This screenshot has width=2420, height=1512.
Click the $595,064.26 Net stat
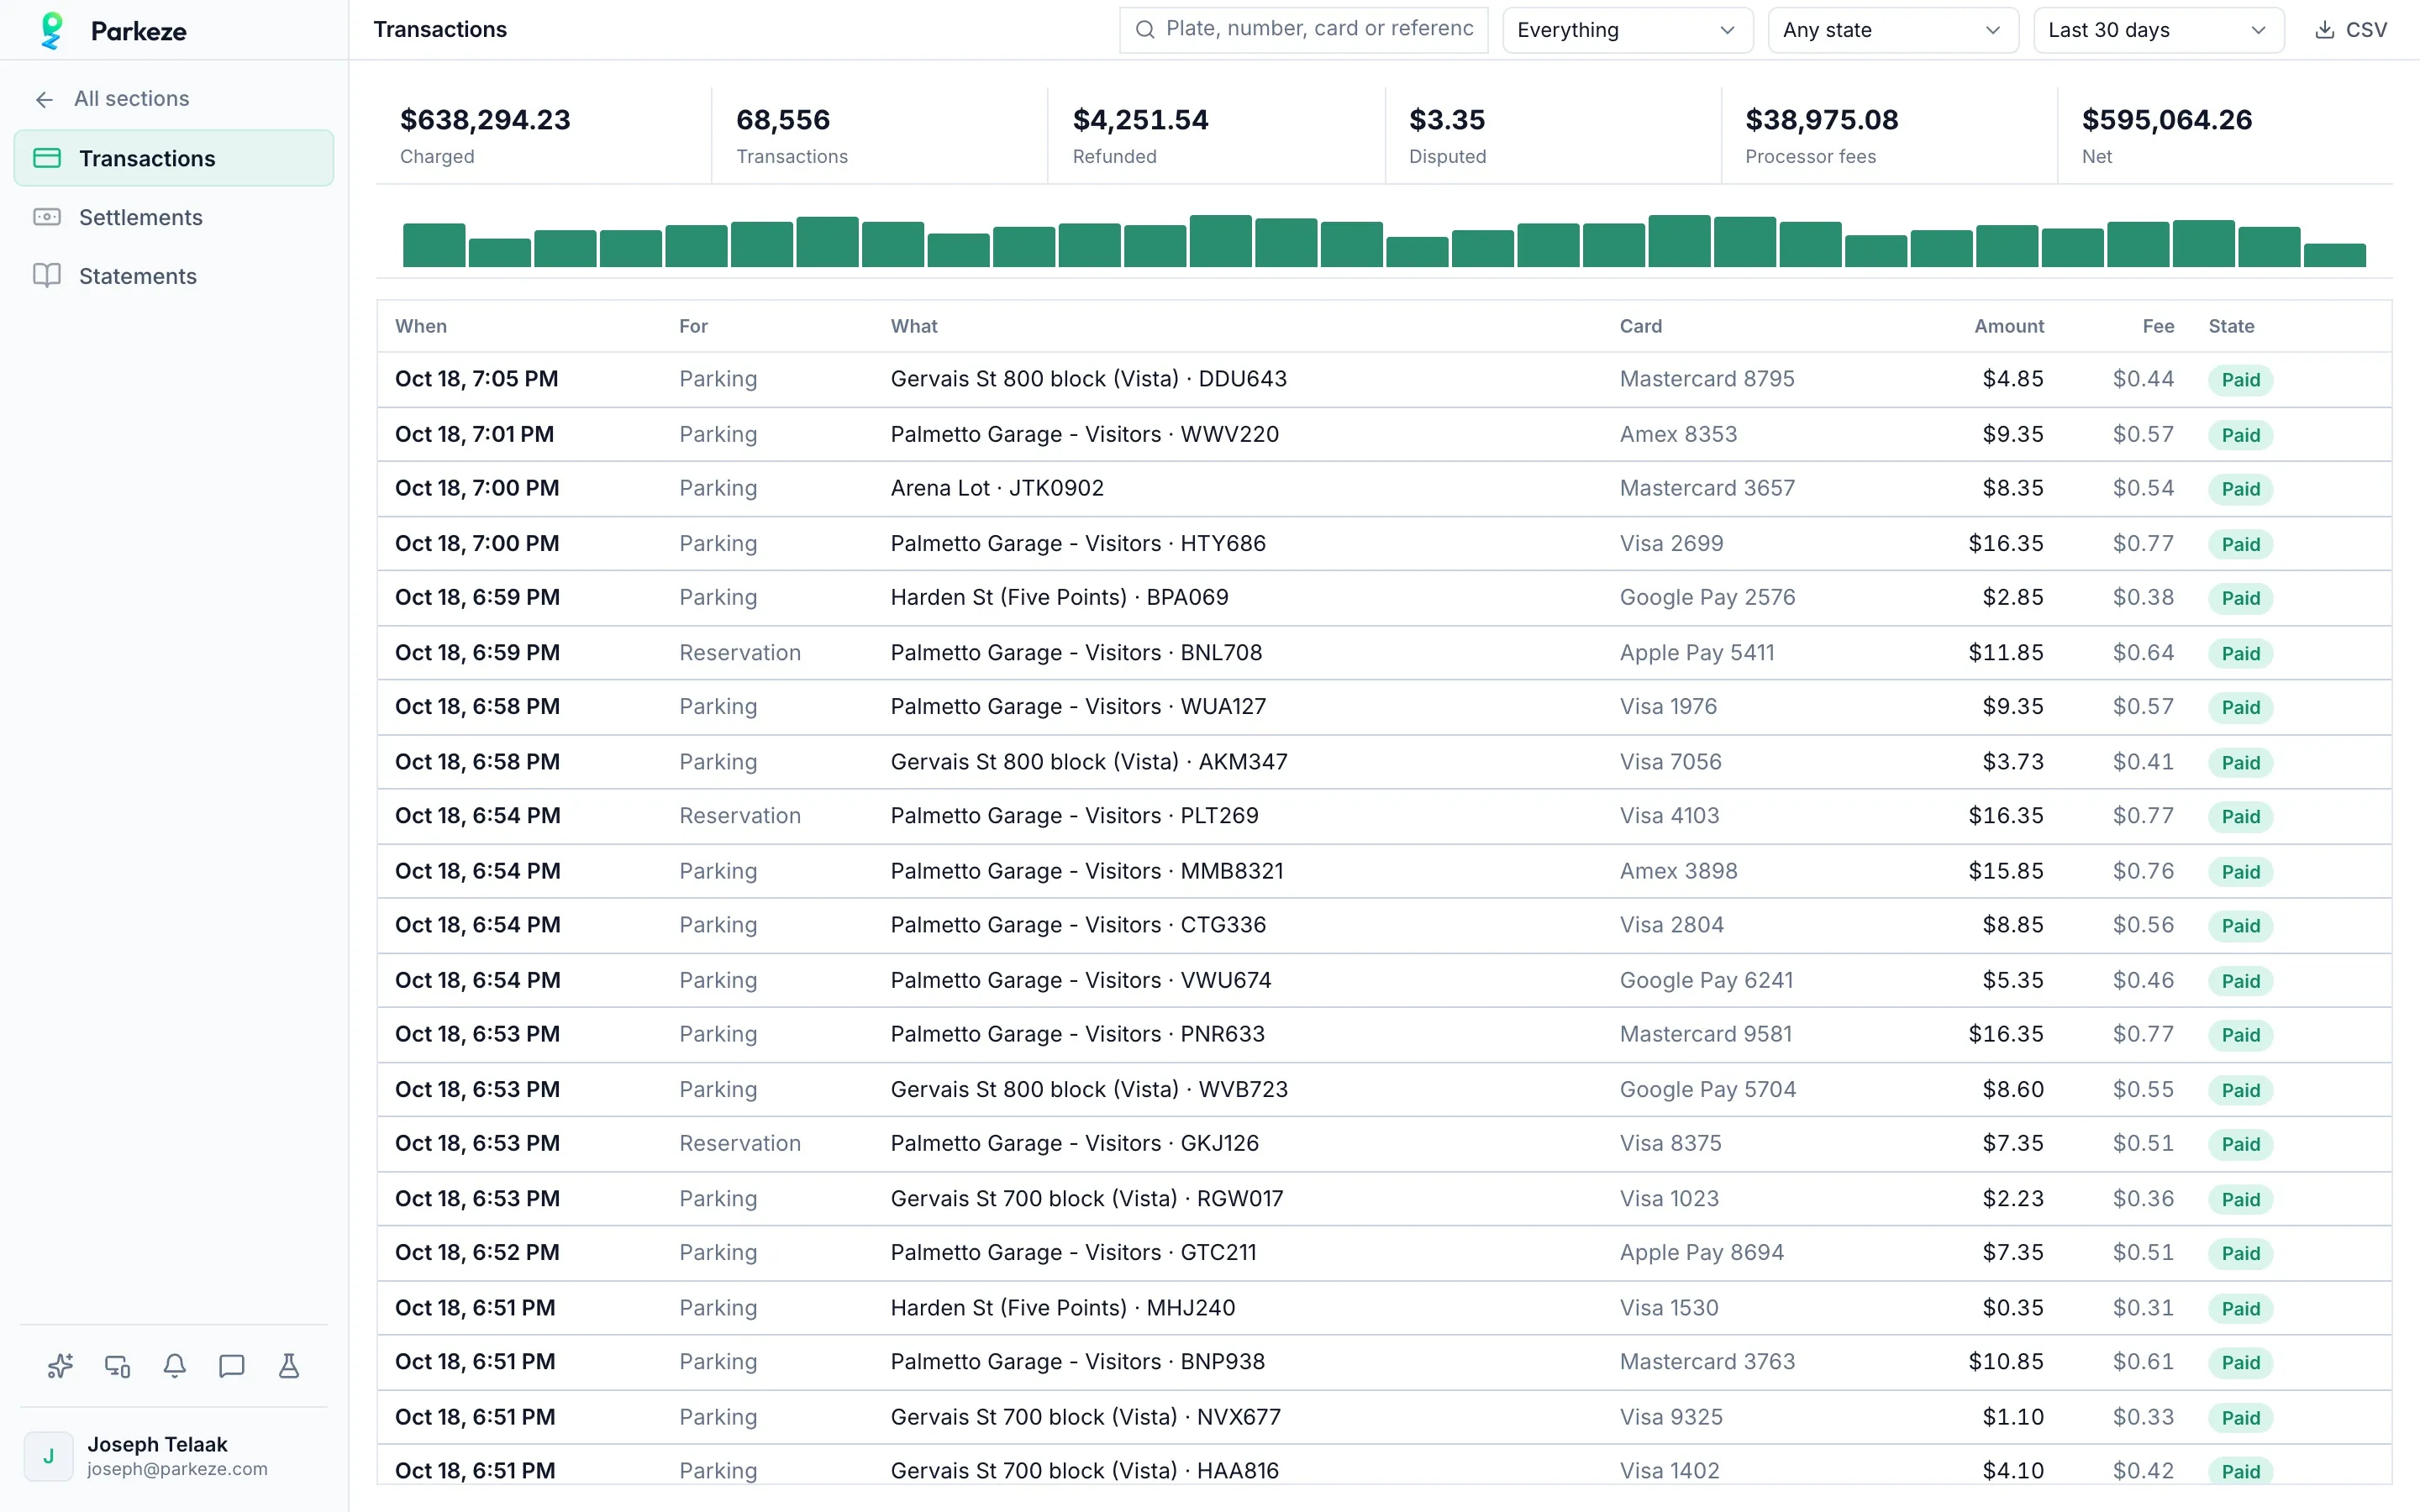pos(2166,136)
